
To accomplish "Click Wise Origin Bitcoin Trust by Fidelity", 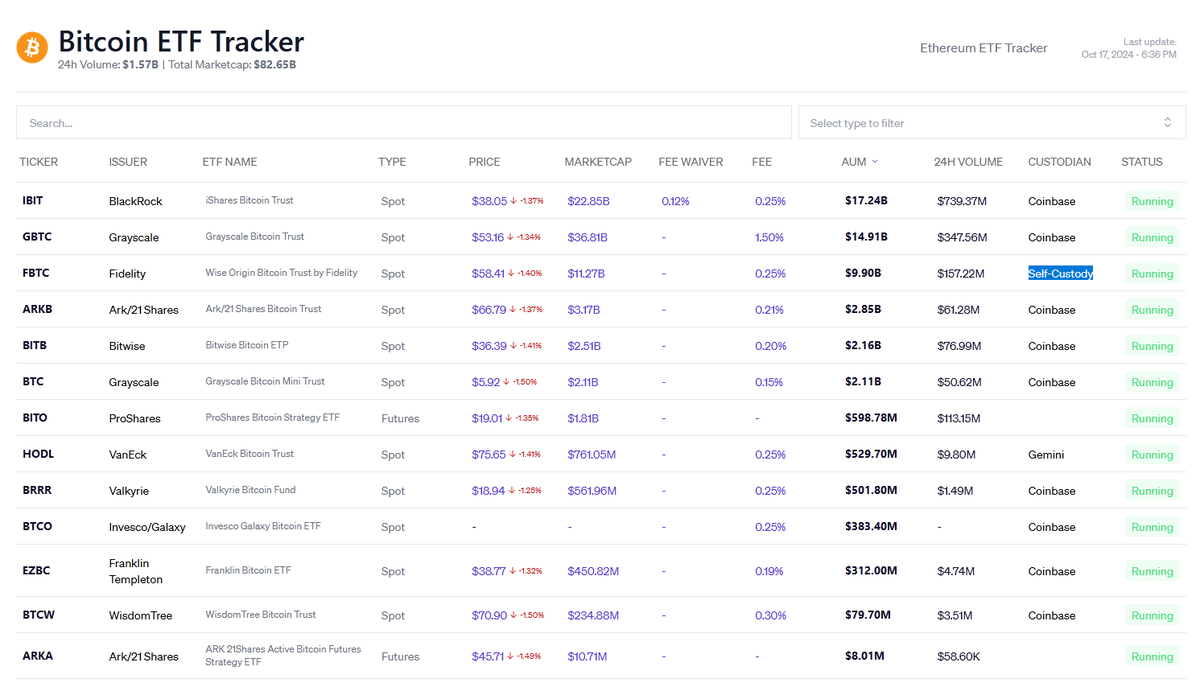I will (281, 273).
